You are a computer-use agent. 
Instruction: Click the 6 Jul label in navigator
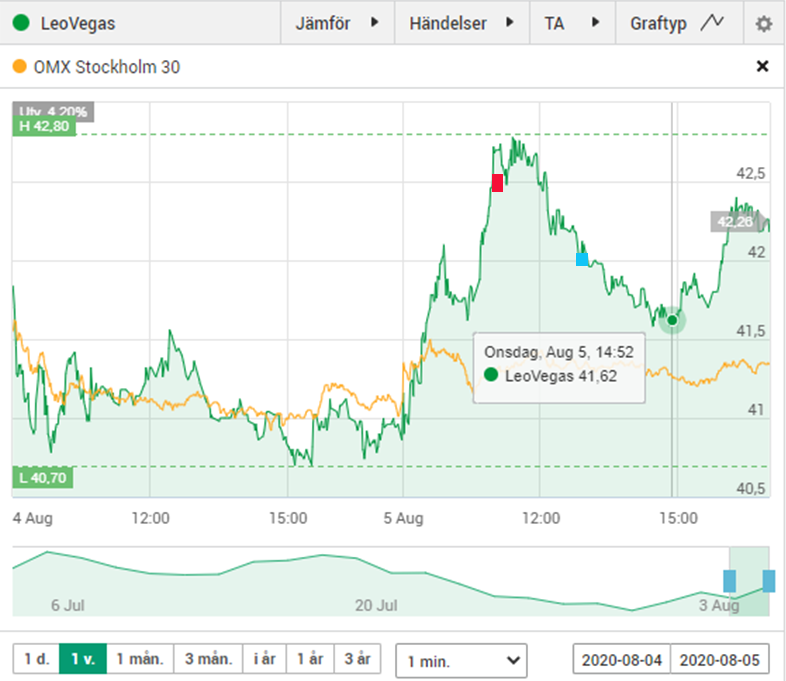coord(68,605)
